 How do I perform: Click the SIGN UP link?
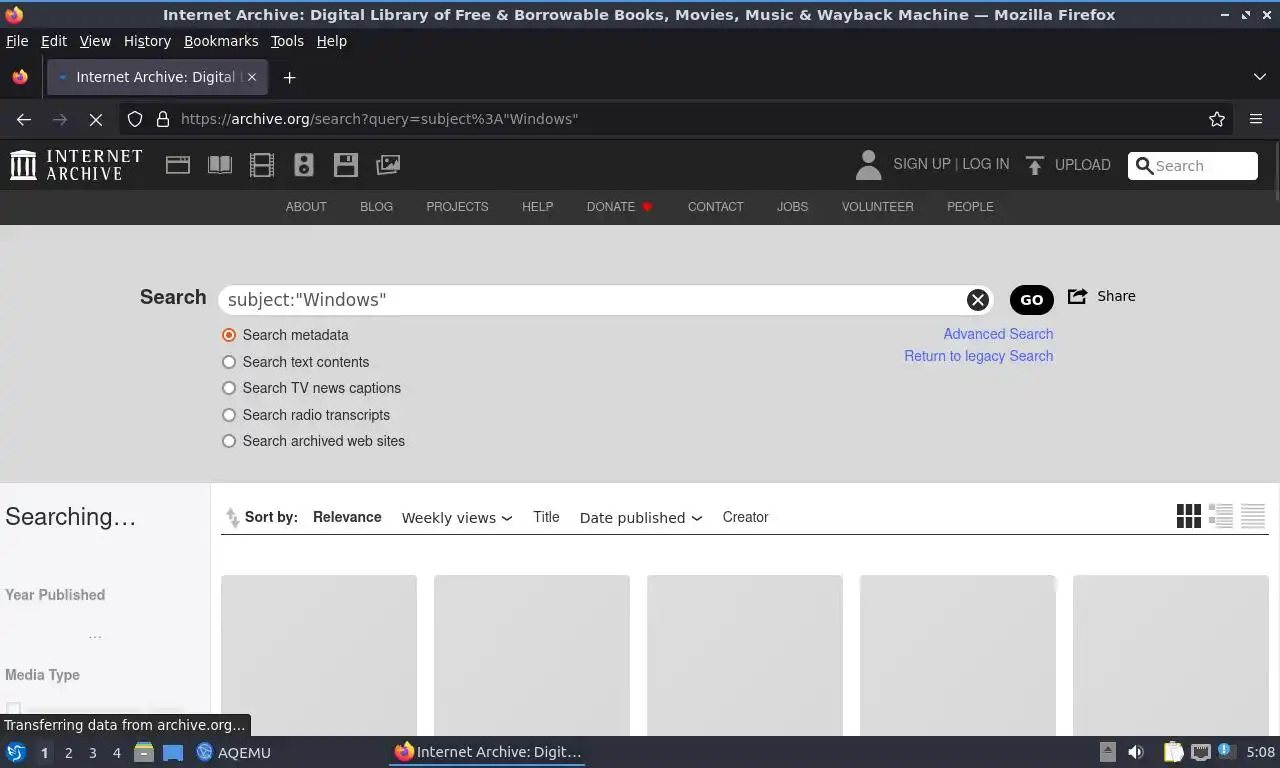(x=922, y=164)
